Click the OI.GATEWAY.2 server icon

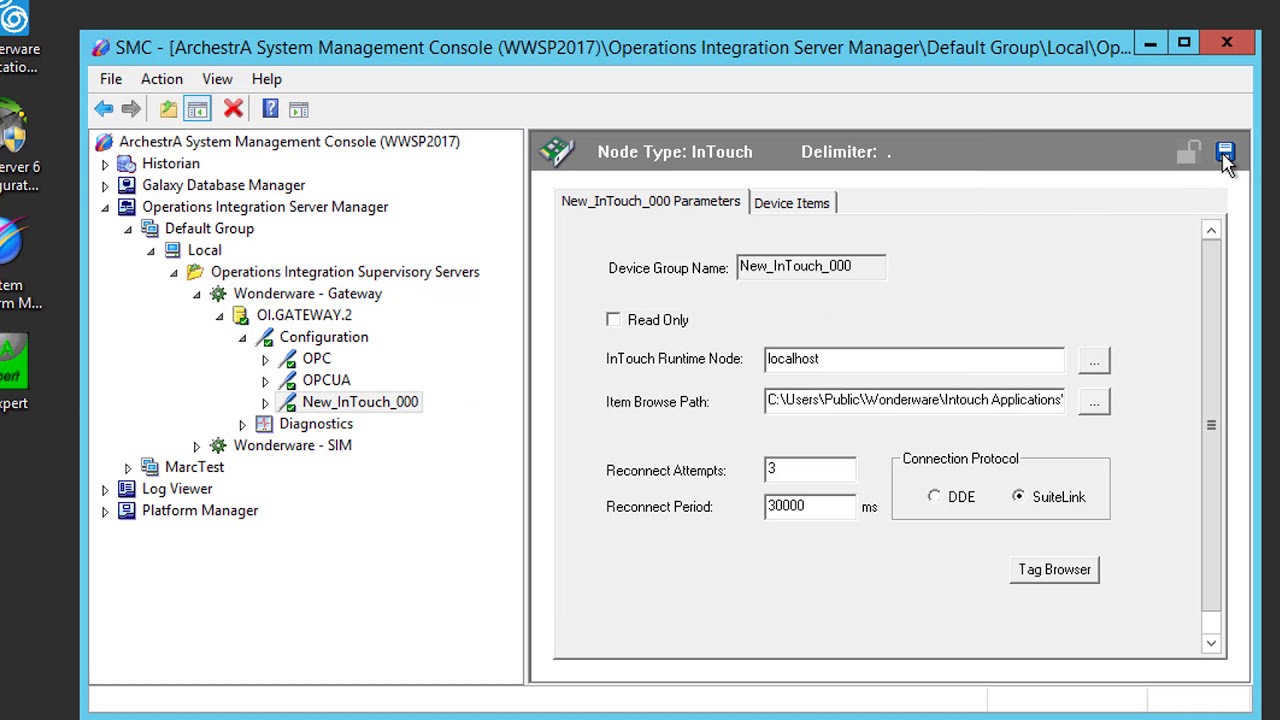point(241,315)
